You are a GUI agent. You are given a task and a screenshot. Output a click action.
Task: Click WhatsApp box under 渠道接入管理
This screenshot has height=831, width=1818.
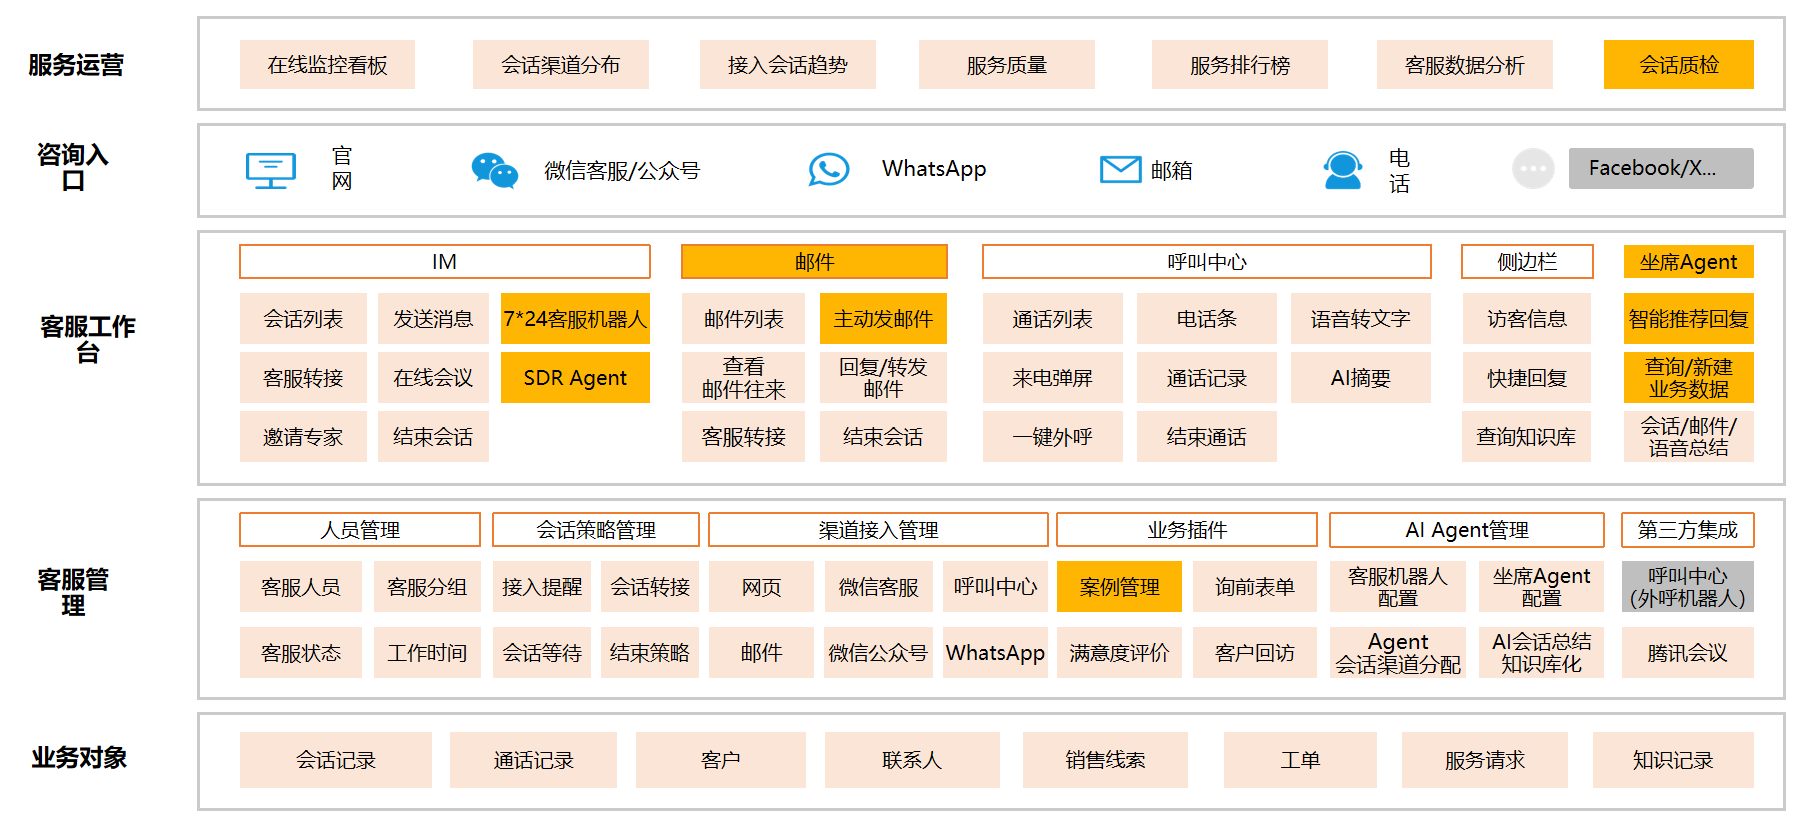995,653
